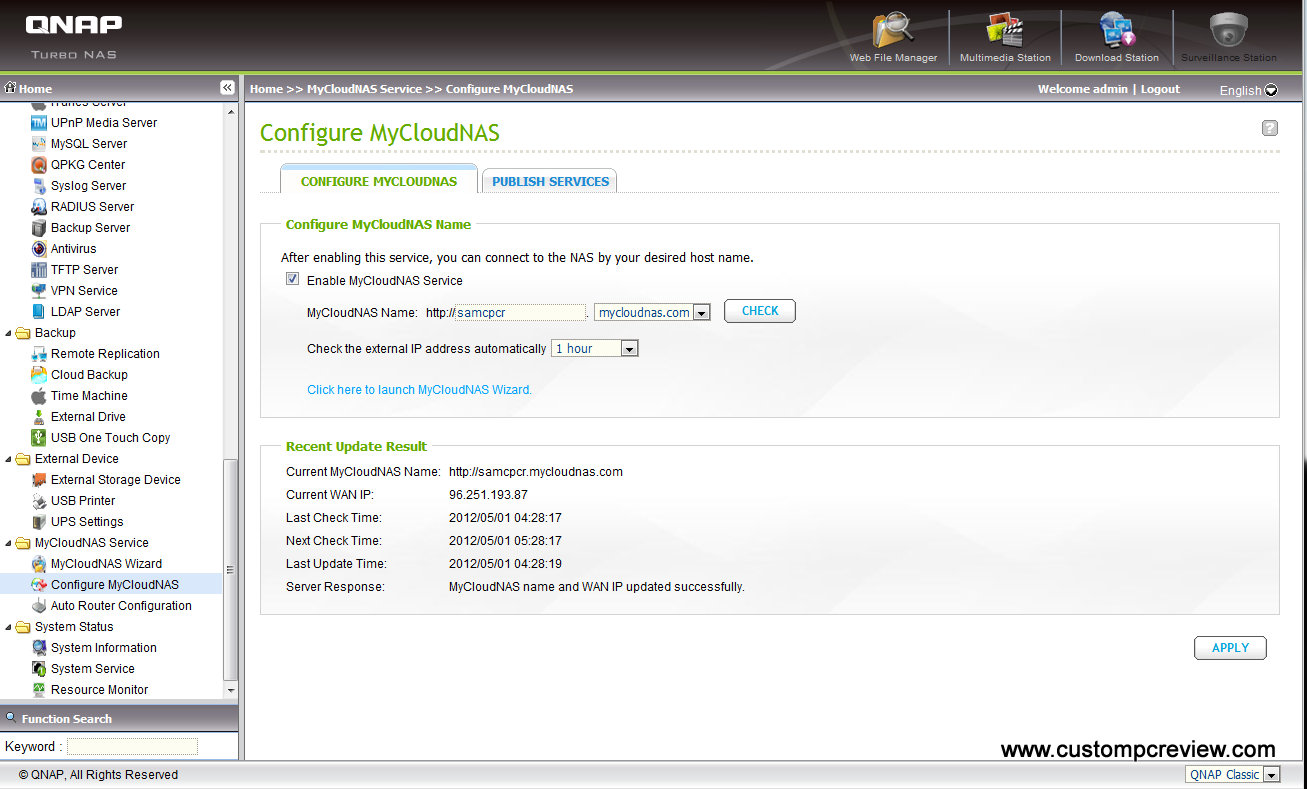Image resolution: width=1307 pixels, height=789 pixels.
Task: Open Download Station icon
Action: [x=1116, y=31]
